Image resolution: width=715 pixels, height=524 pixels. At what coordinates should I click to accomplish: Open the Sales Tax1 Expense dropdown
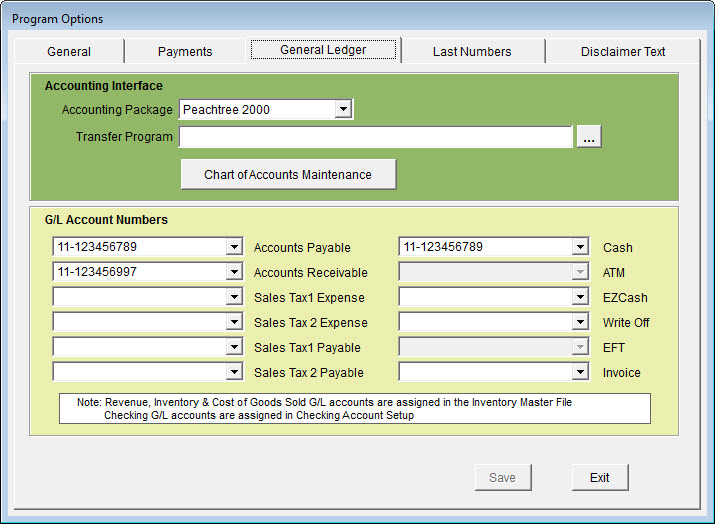coord(234,297)
